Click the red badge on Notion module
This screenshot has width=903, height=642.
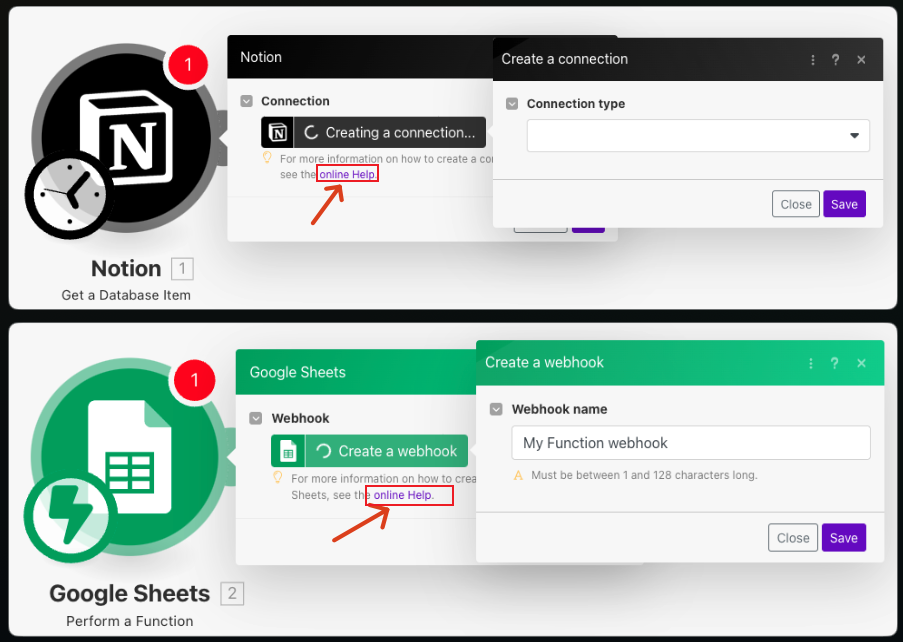(x=188, y=64)
